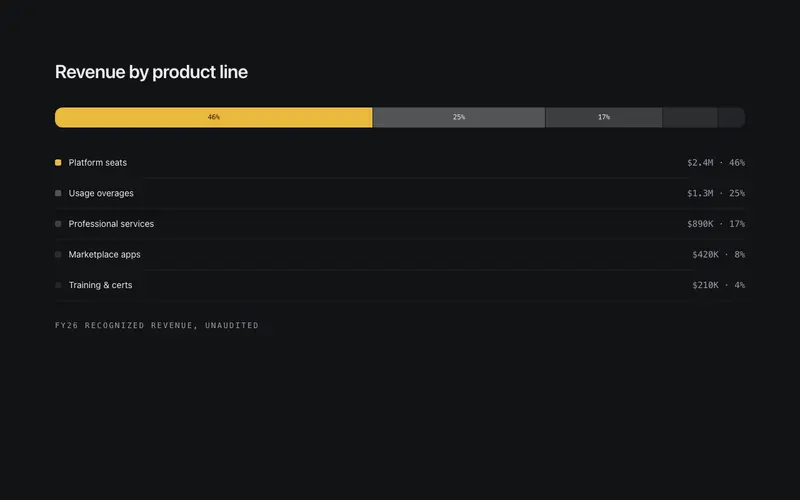Select the 25% bar segment

[459, 117]
